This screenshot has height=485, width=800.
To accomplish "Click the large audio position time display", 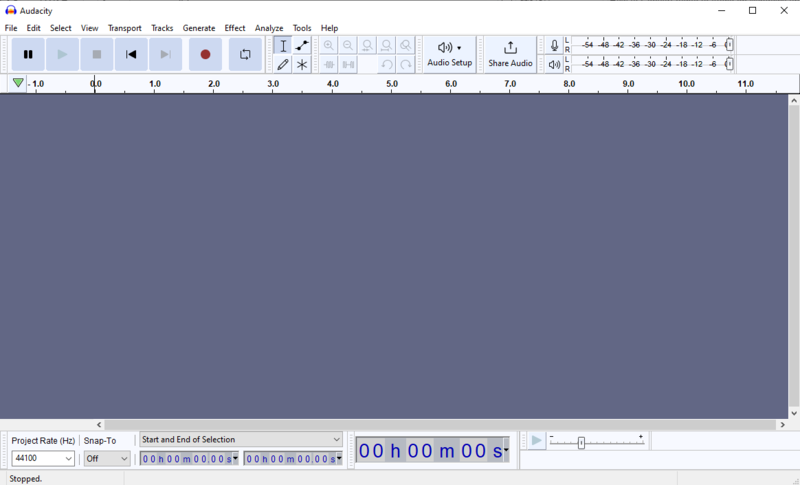I will (430, 450).
